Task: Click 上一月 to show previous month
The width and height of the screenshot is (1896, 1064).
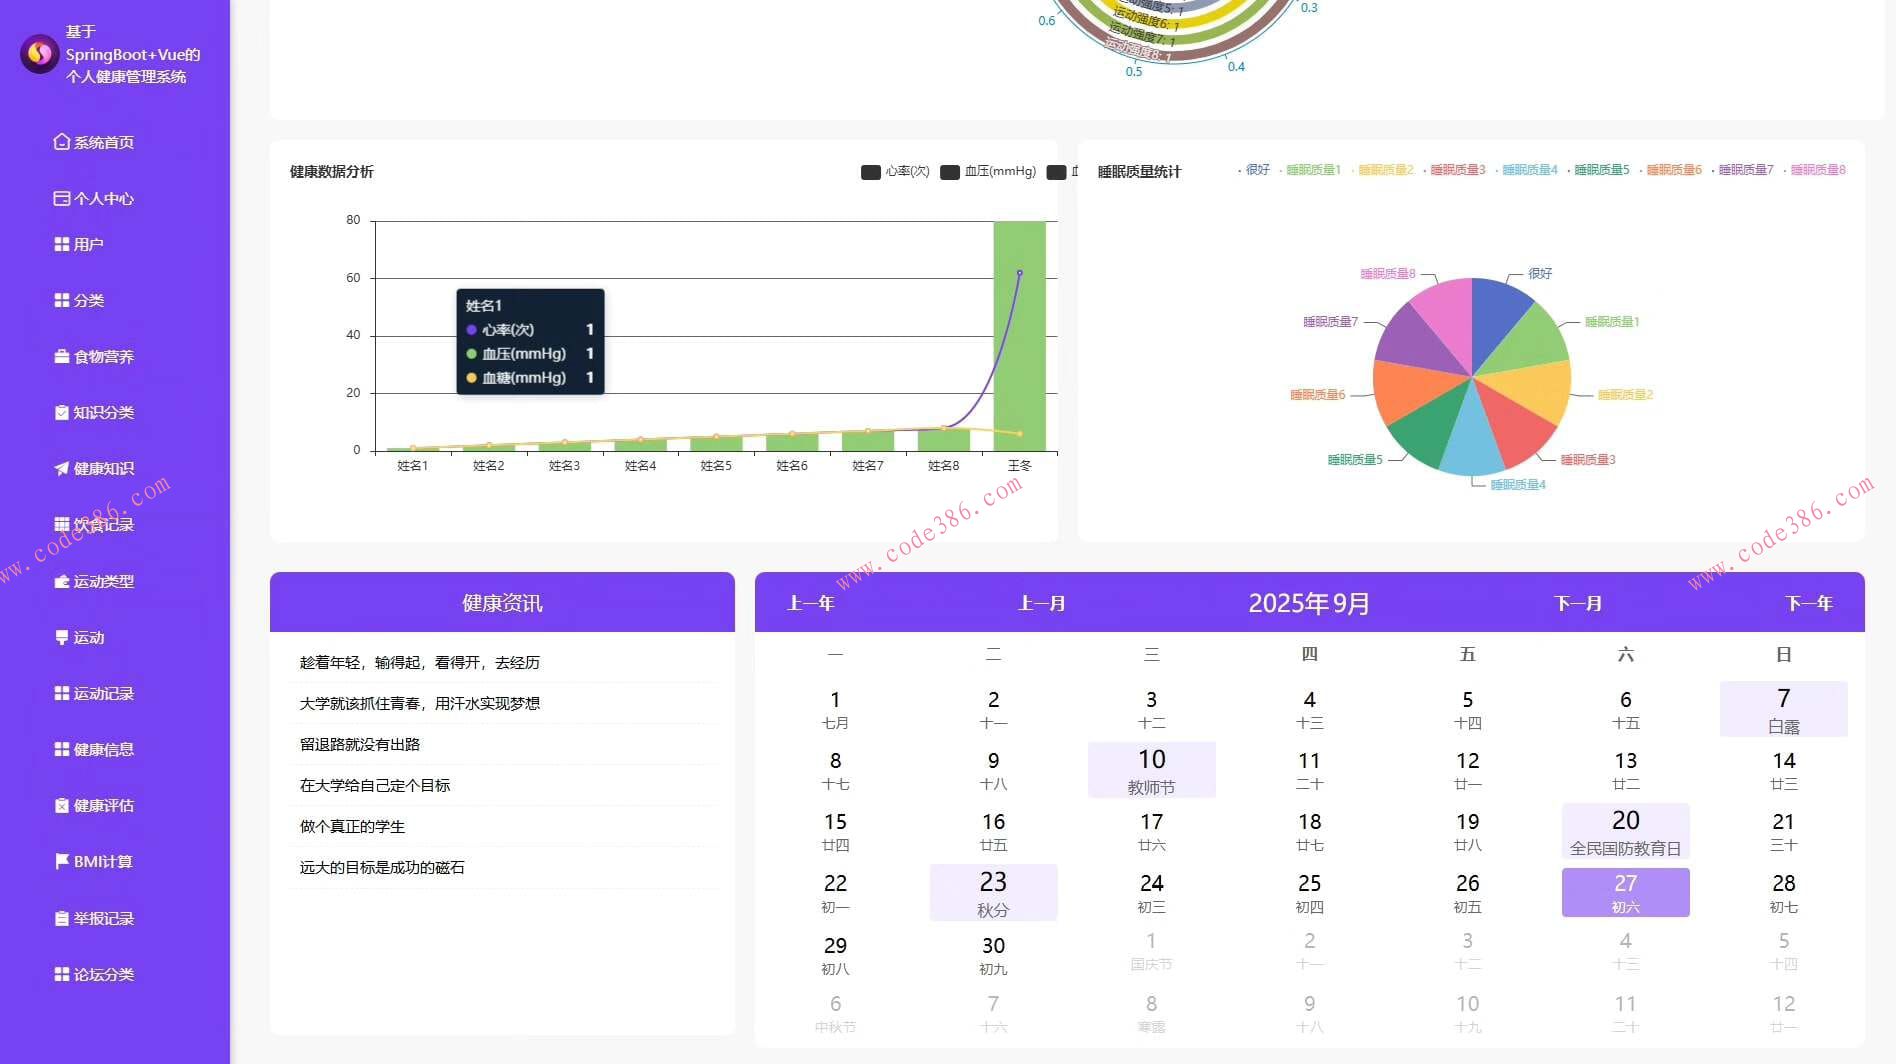Action: click(x=1041, y=603)
